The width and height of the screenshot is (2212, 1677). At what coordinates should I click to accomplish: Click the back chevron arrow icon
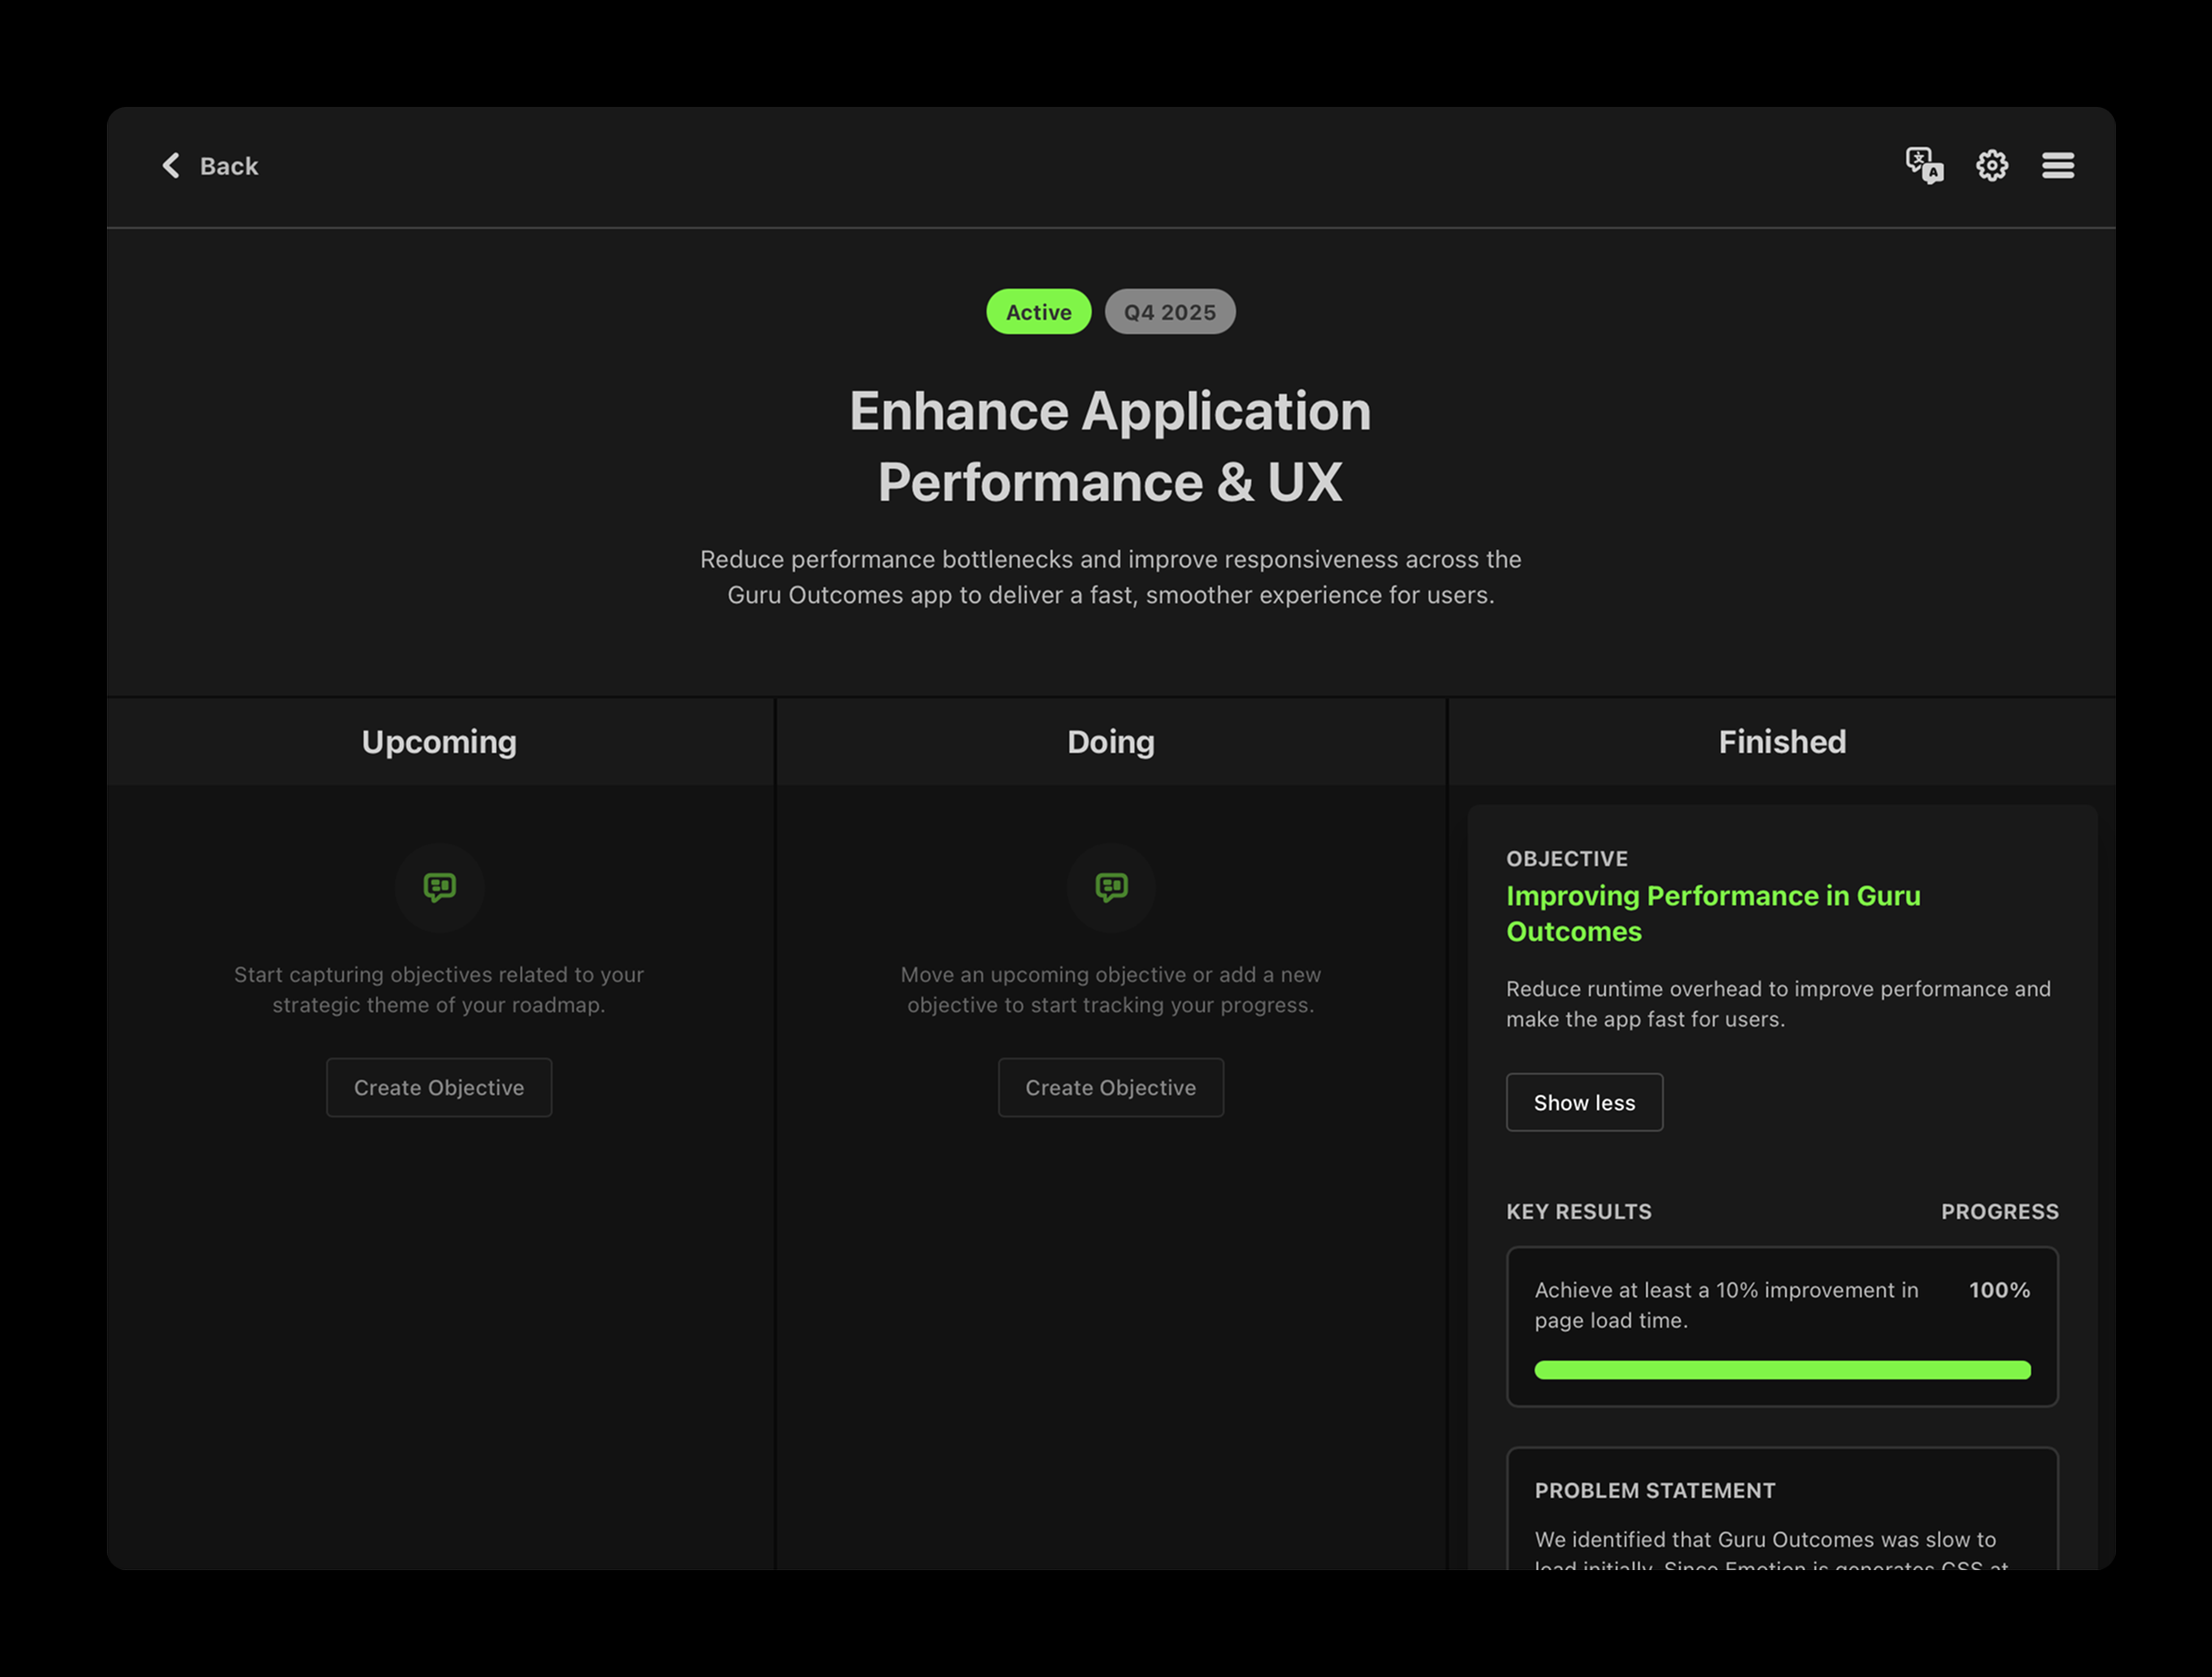[x=171, y=165]
